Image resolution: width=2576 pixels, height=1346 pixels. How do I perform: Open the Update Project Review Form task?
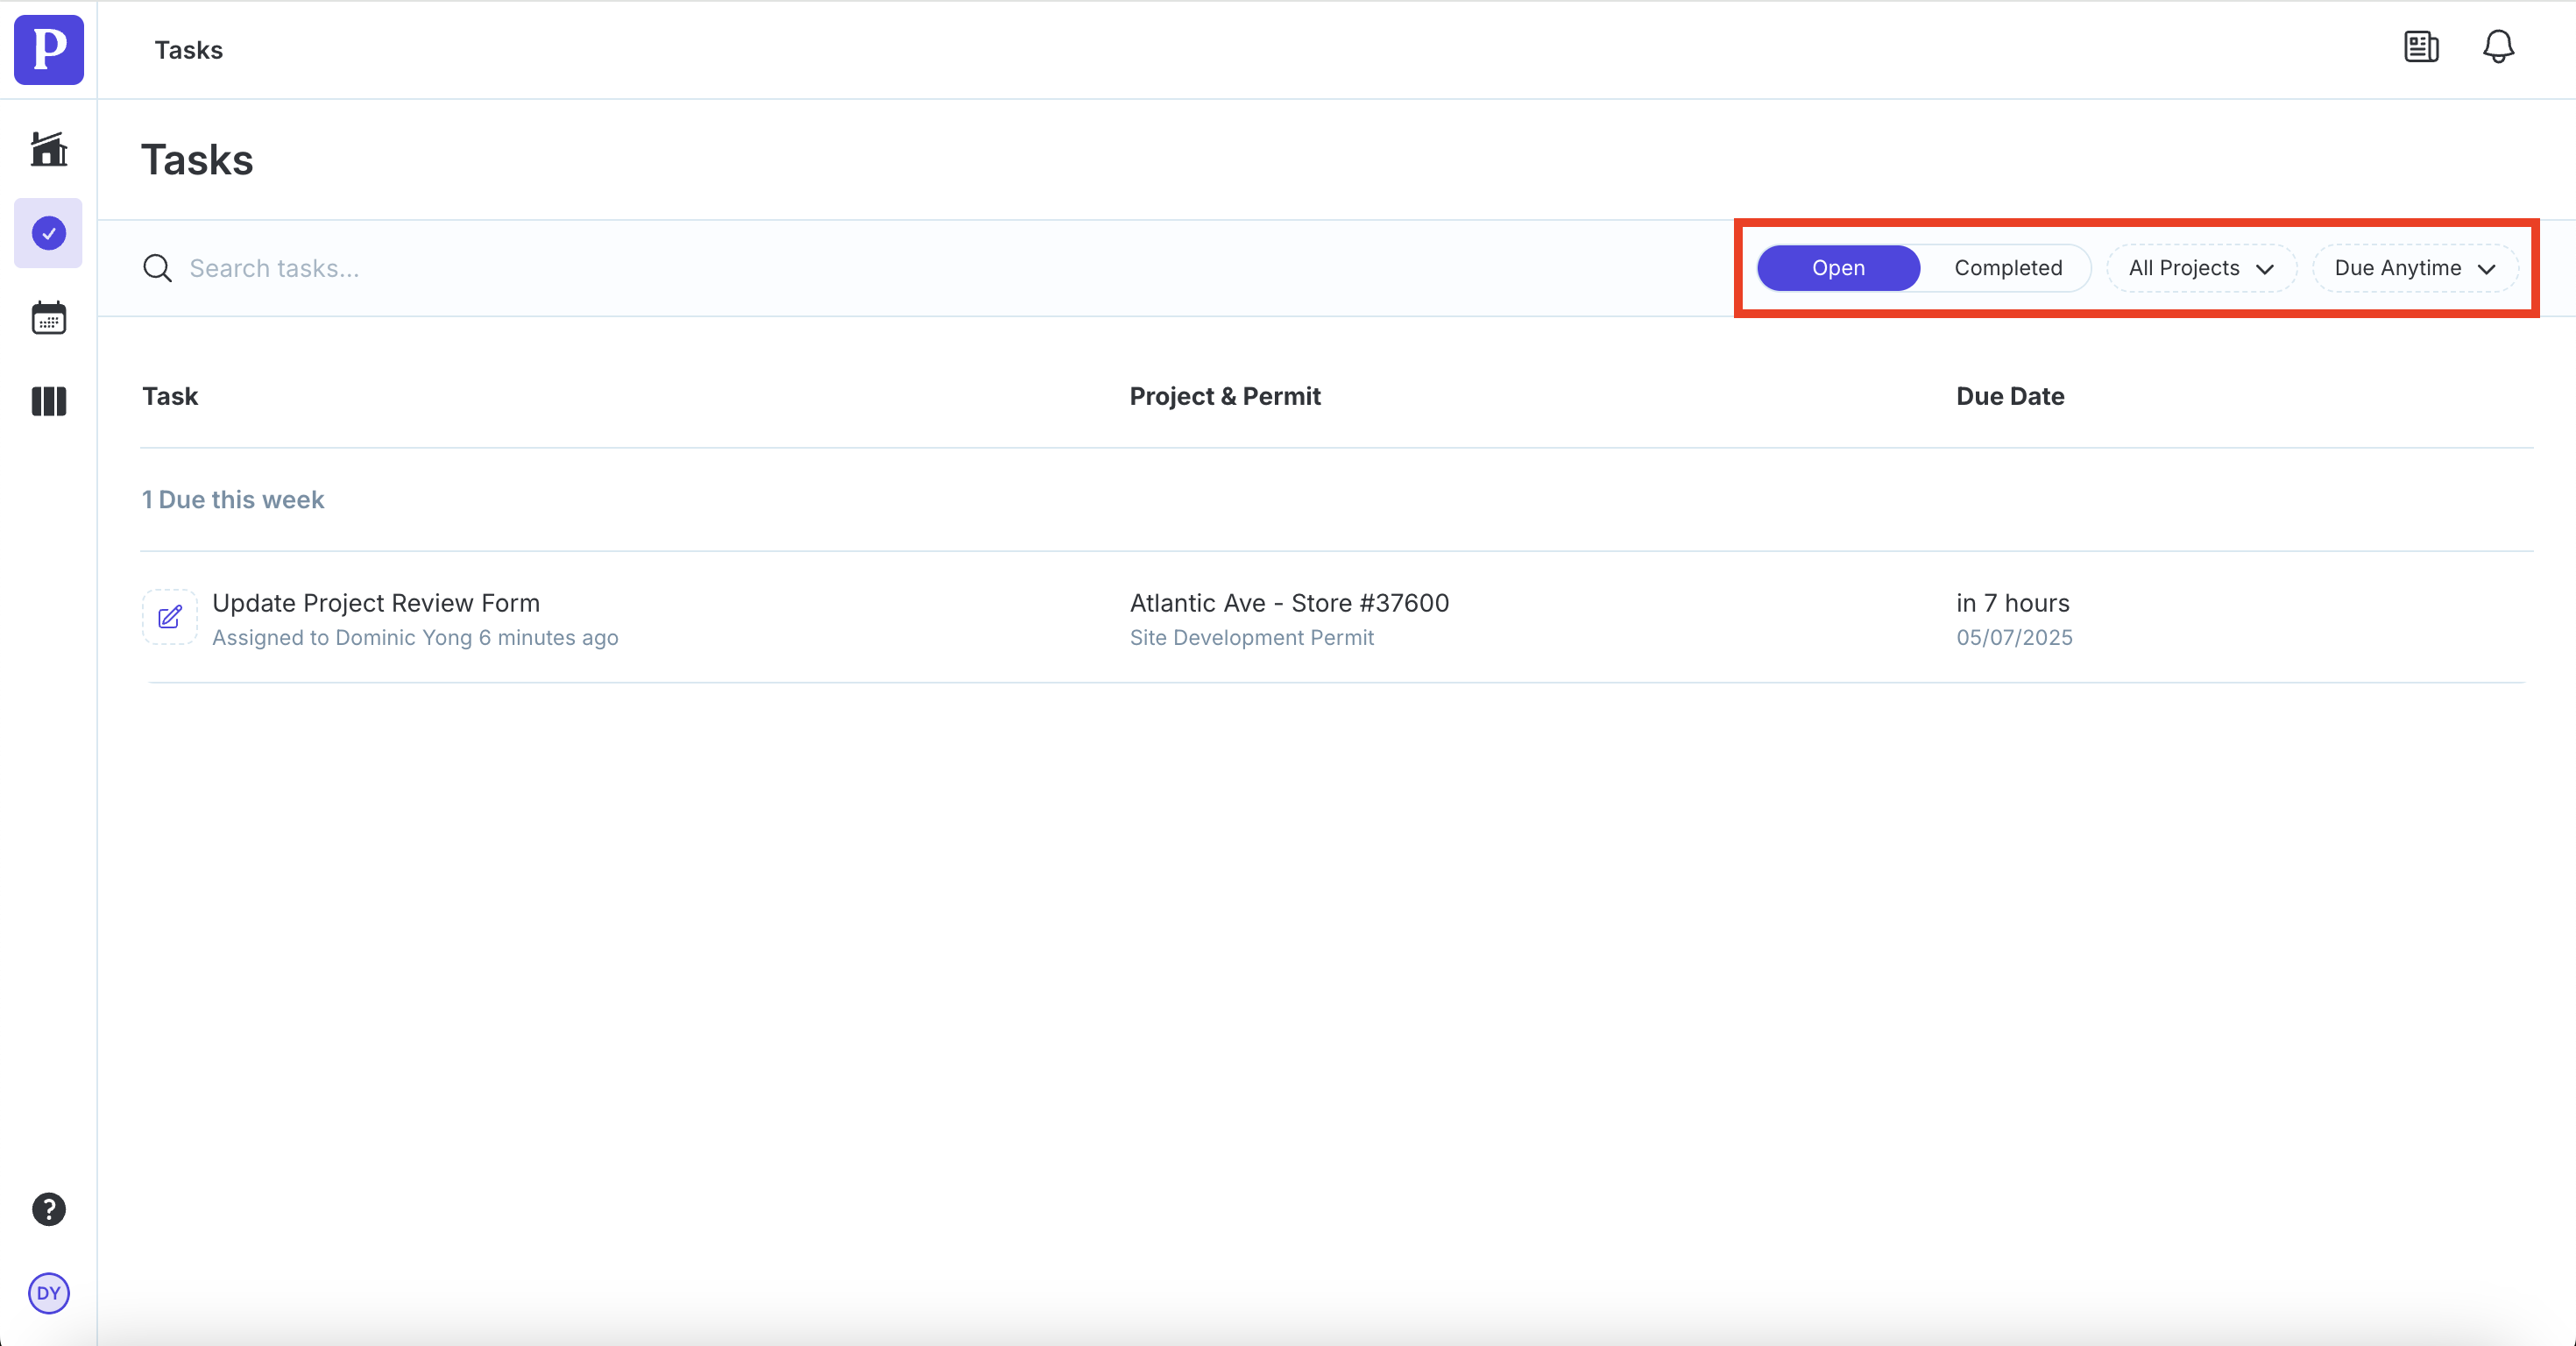376,603
